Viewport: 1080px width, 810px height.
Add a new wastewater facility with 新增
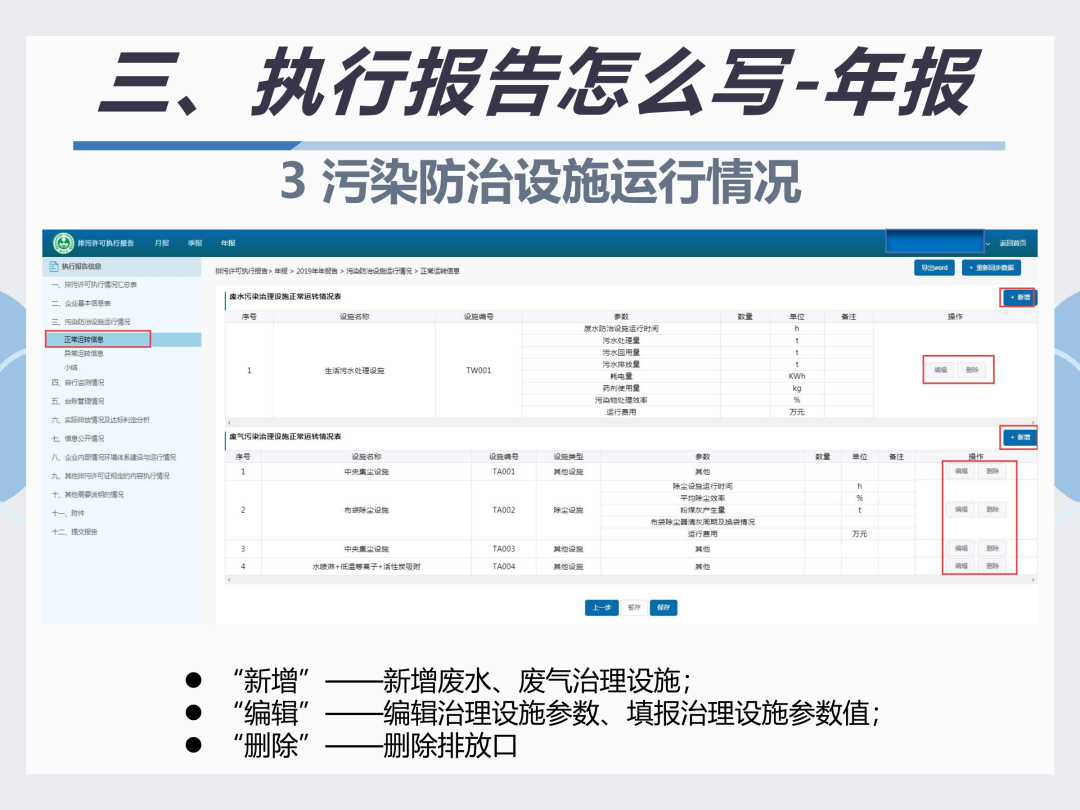(1019, 298)
